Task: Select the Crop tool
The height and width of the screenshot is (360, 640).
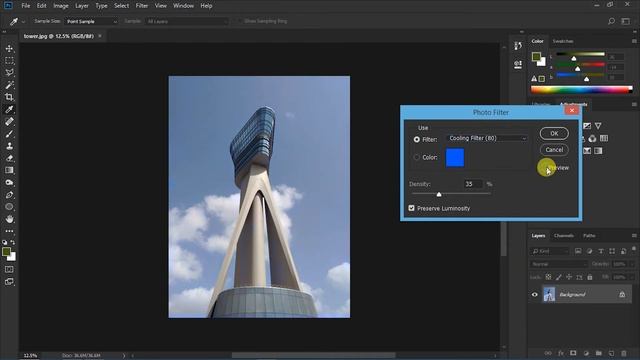Action: (x=9, y=97)
